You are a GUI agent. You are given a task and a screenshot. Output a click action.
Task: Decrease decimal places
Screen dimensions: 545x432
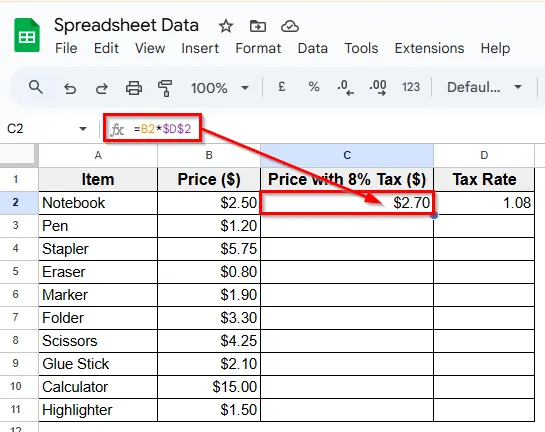[x=345, y=87]
